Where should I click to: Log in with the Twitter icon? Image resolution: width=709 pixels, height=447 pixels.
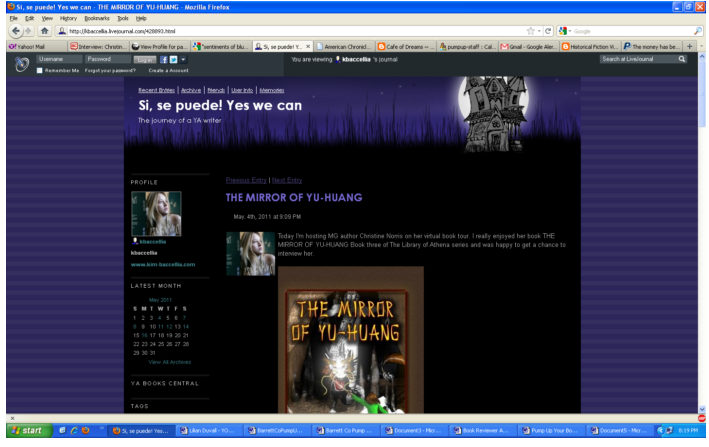(173, 59)
